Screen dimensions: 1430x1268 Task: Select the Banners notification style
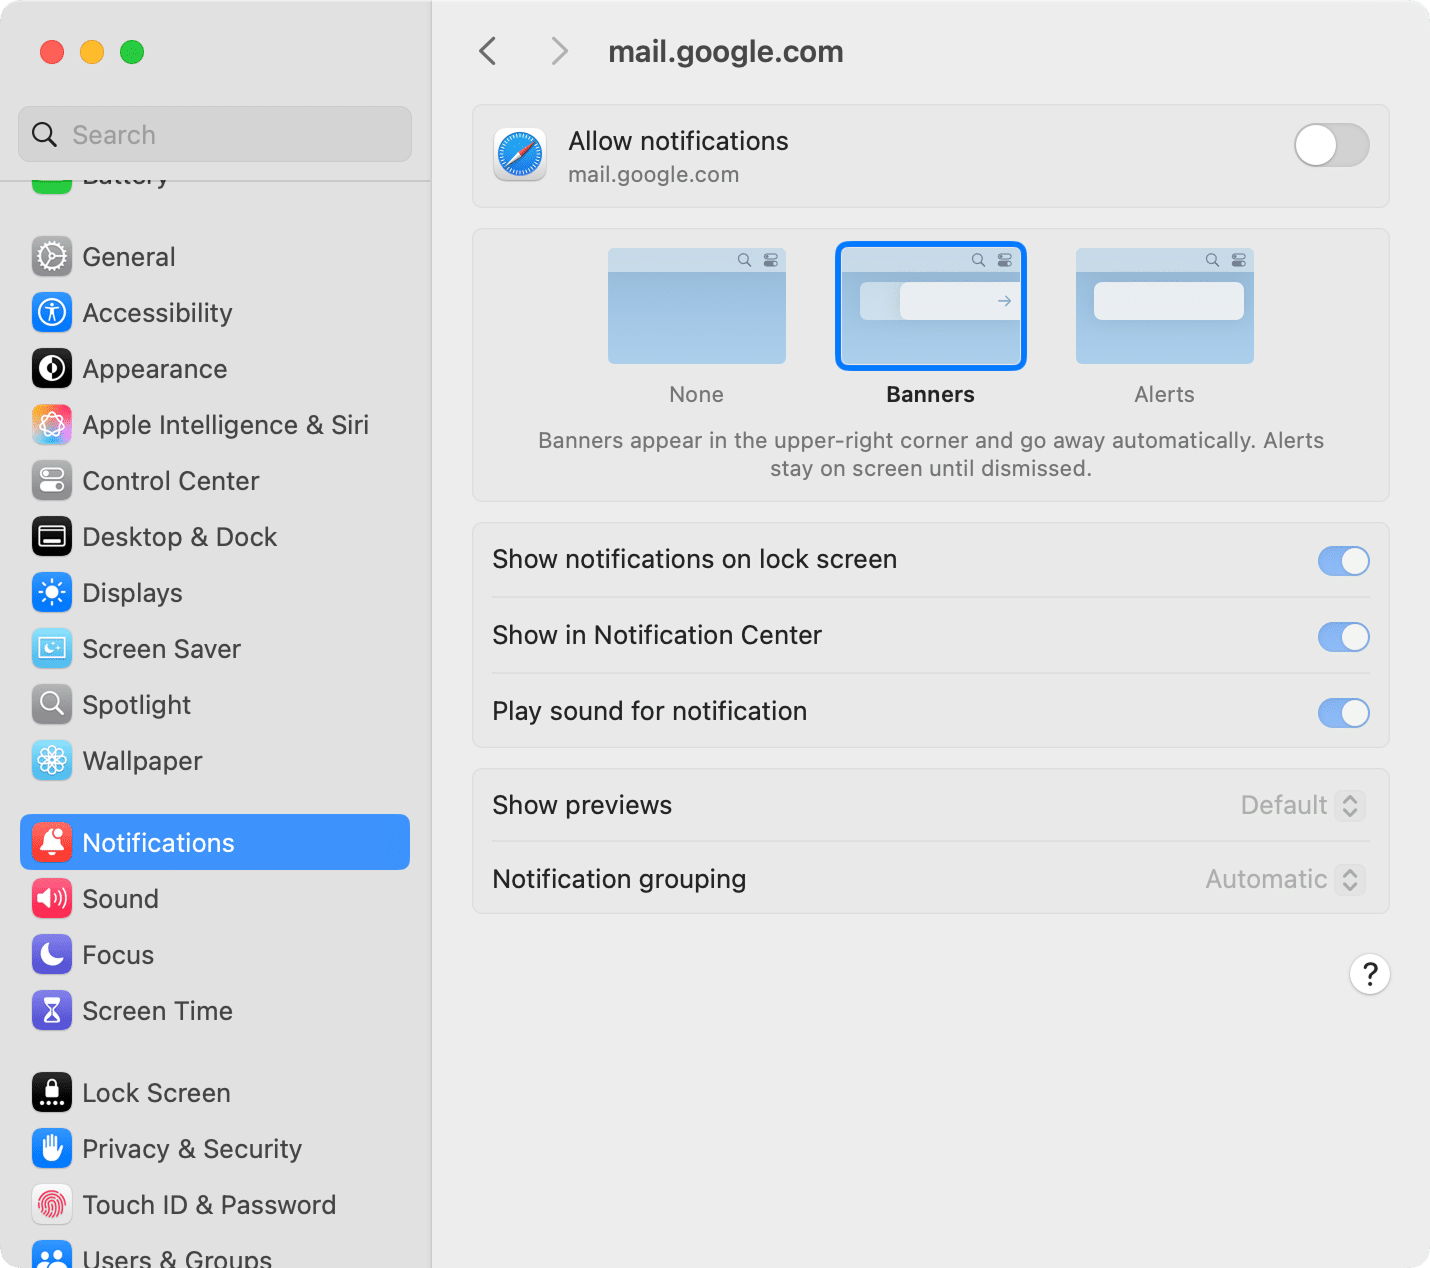(931, 306)
